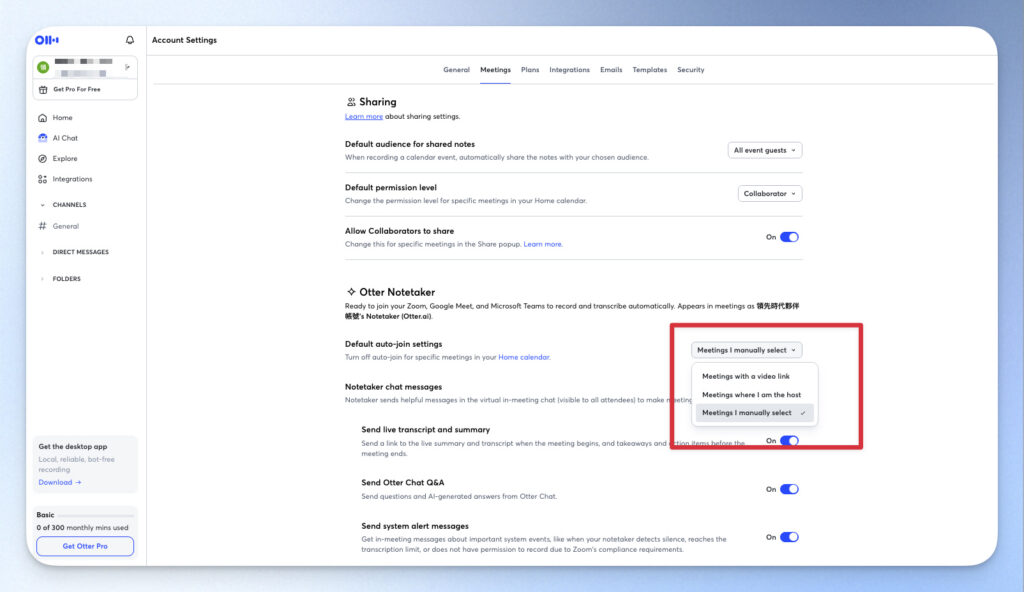Click 0 of 300 monthly mins used
Image resolution: width=1024 pixels, height=592 pixels.
[x=82, y=528]
